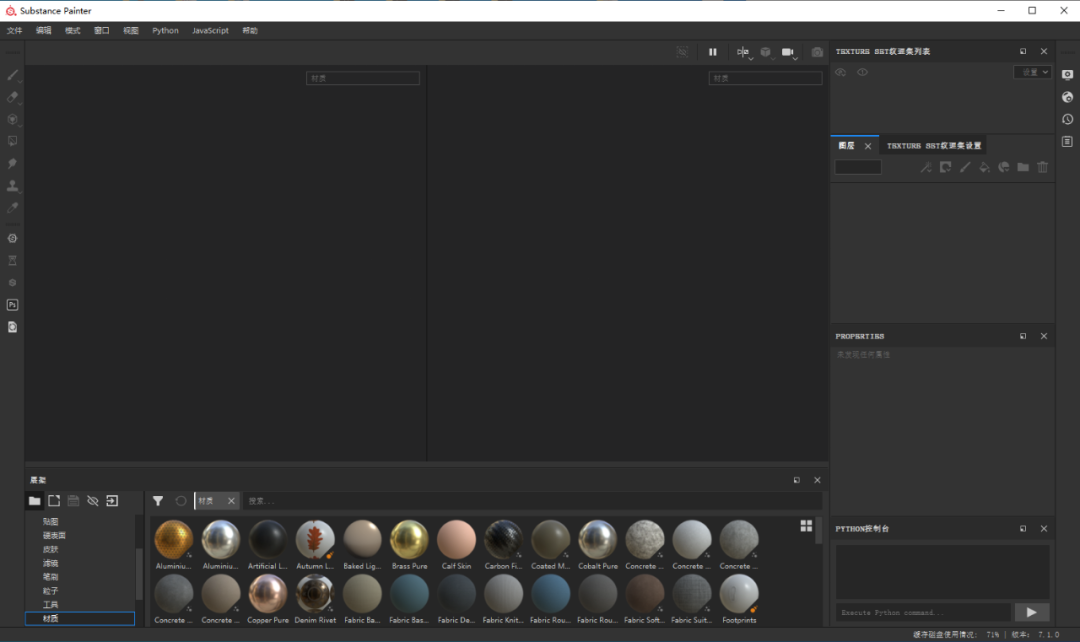This screenshot has height=642, width=1080.
Task: Undock the shelf panel
Action: point(796,480)
